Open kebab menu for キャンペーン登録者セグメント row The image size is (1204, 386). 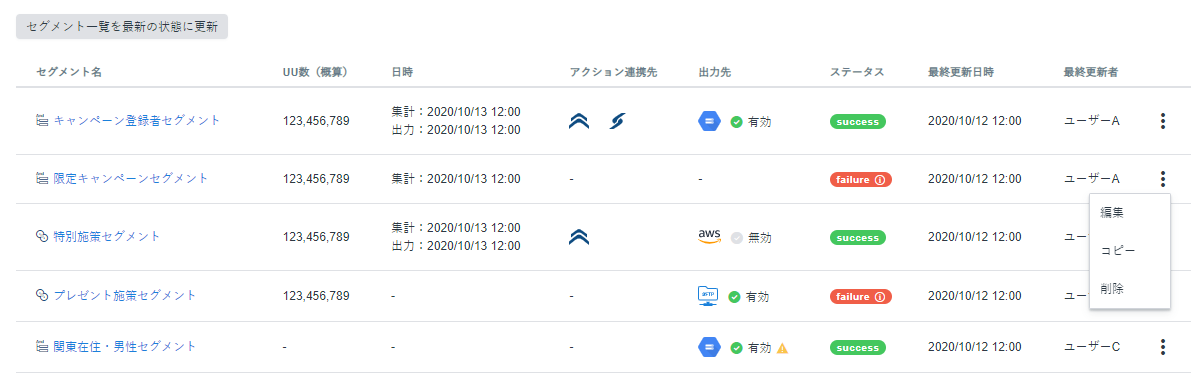pos(1162,121)
